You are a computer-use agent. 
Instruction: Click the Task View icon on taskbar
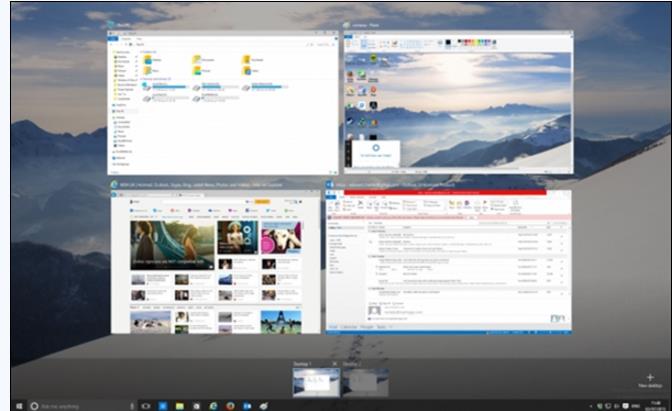click(x=146, y=405)
